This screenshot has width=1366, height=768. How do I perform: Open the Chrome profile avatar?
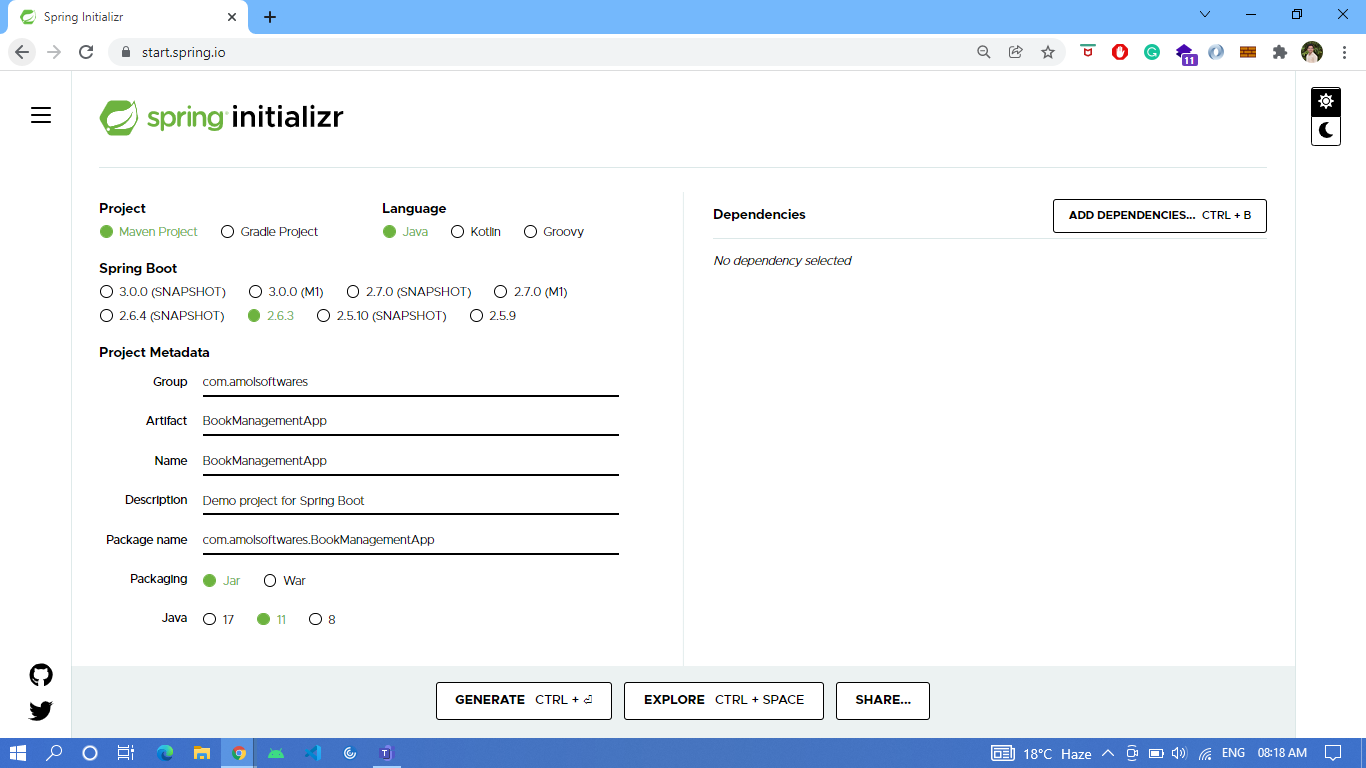[x=1312, y=52]
